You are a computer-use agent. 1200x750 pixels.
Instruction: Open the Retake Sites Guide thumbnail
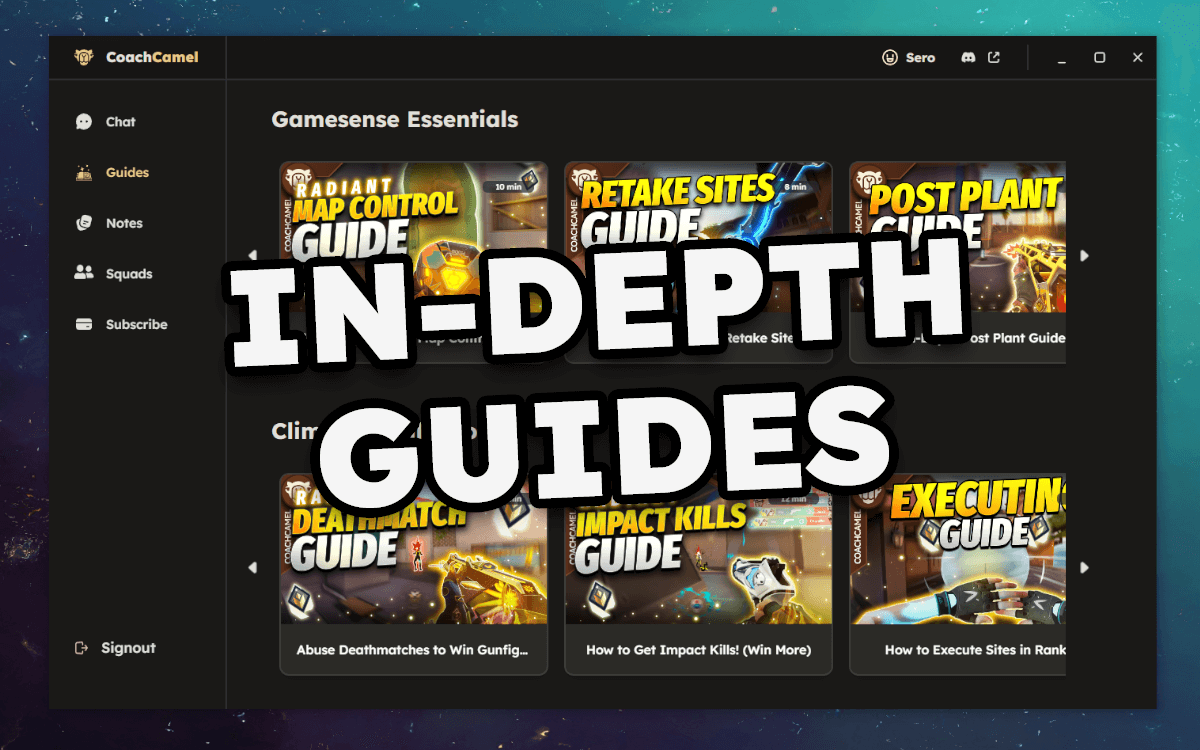[698, 237]
